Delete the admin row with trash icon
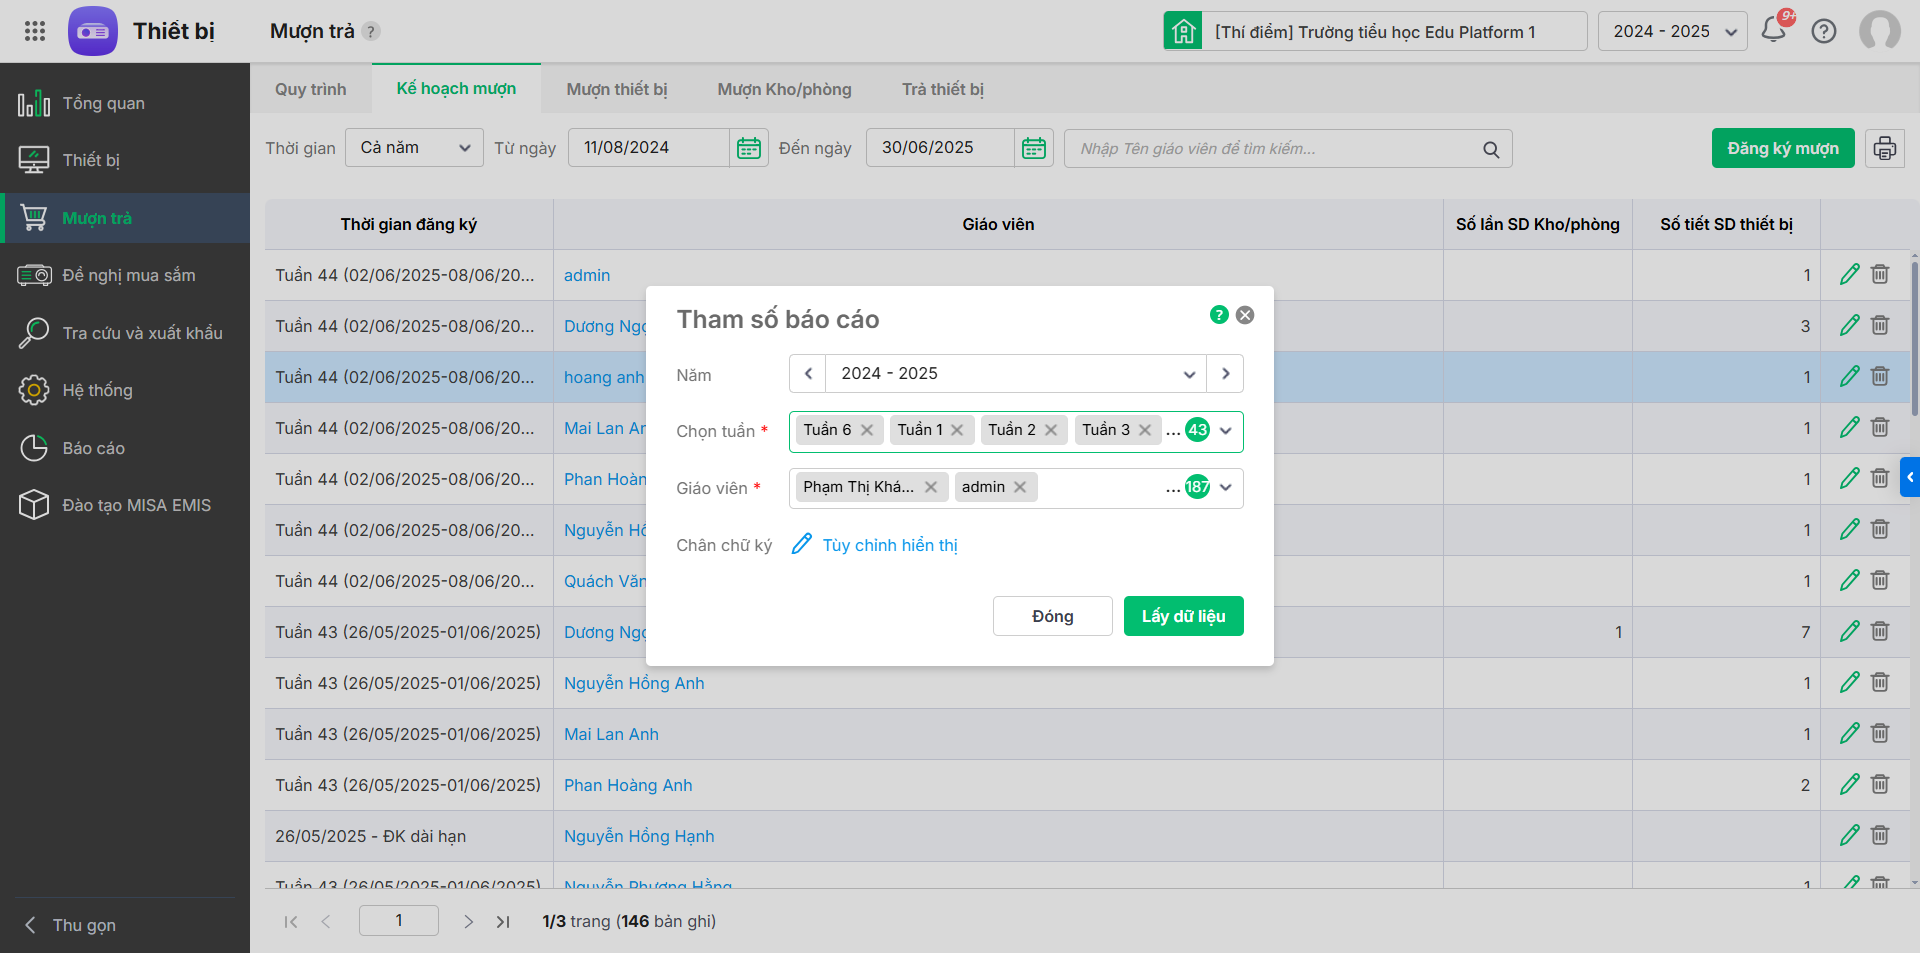This screenshot has height=953, width=1920. point(1880,275)
